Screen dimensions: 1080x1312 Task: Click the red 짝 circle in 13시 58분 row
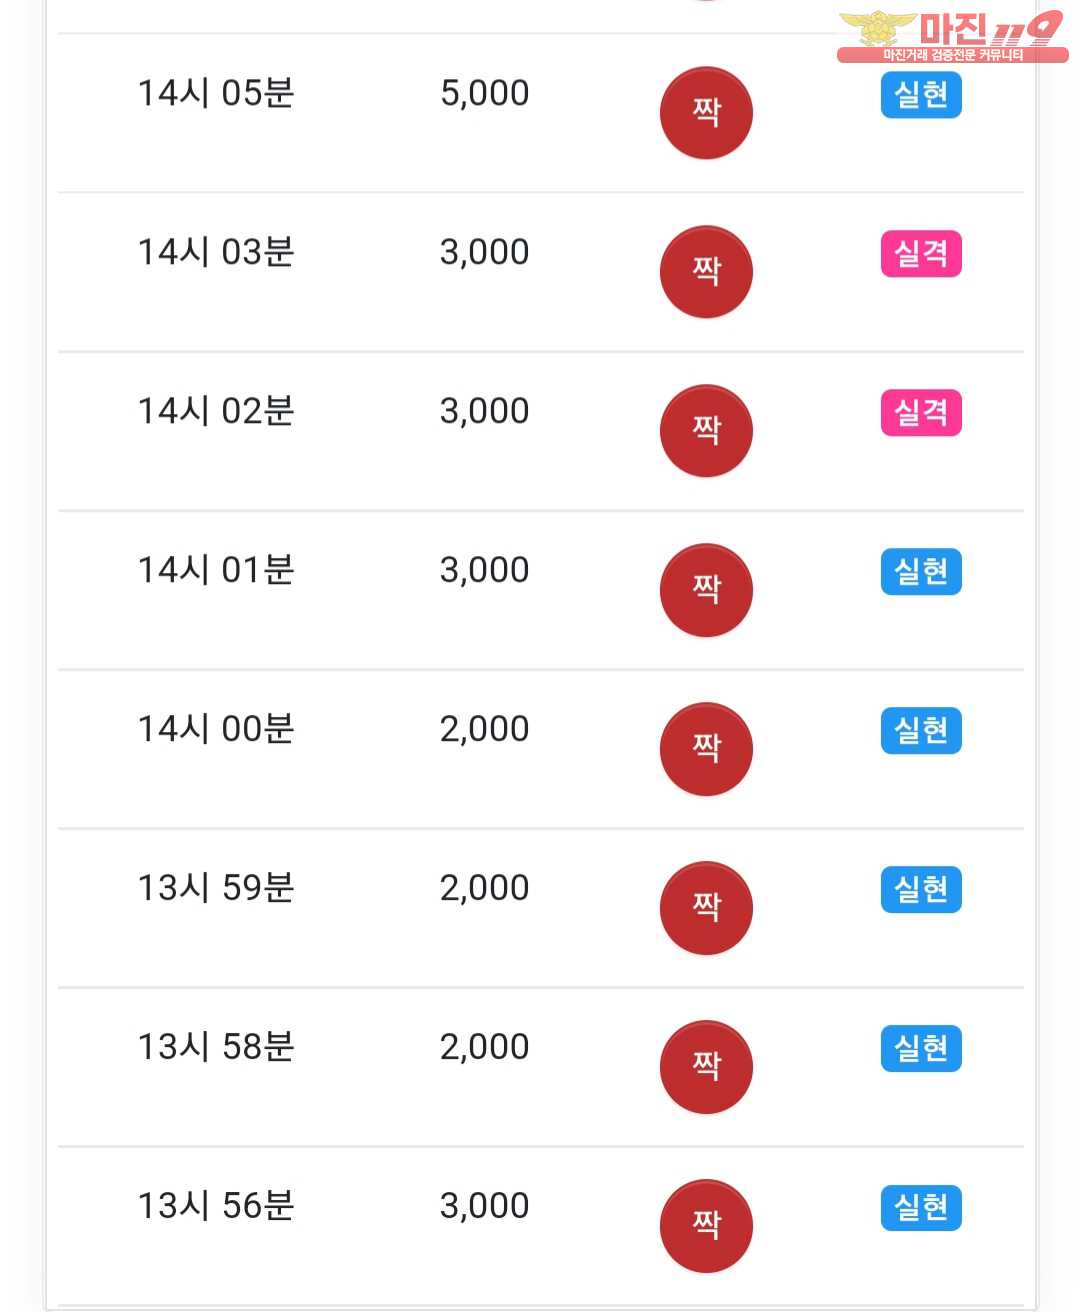[706, 1067]
